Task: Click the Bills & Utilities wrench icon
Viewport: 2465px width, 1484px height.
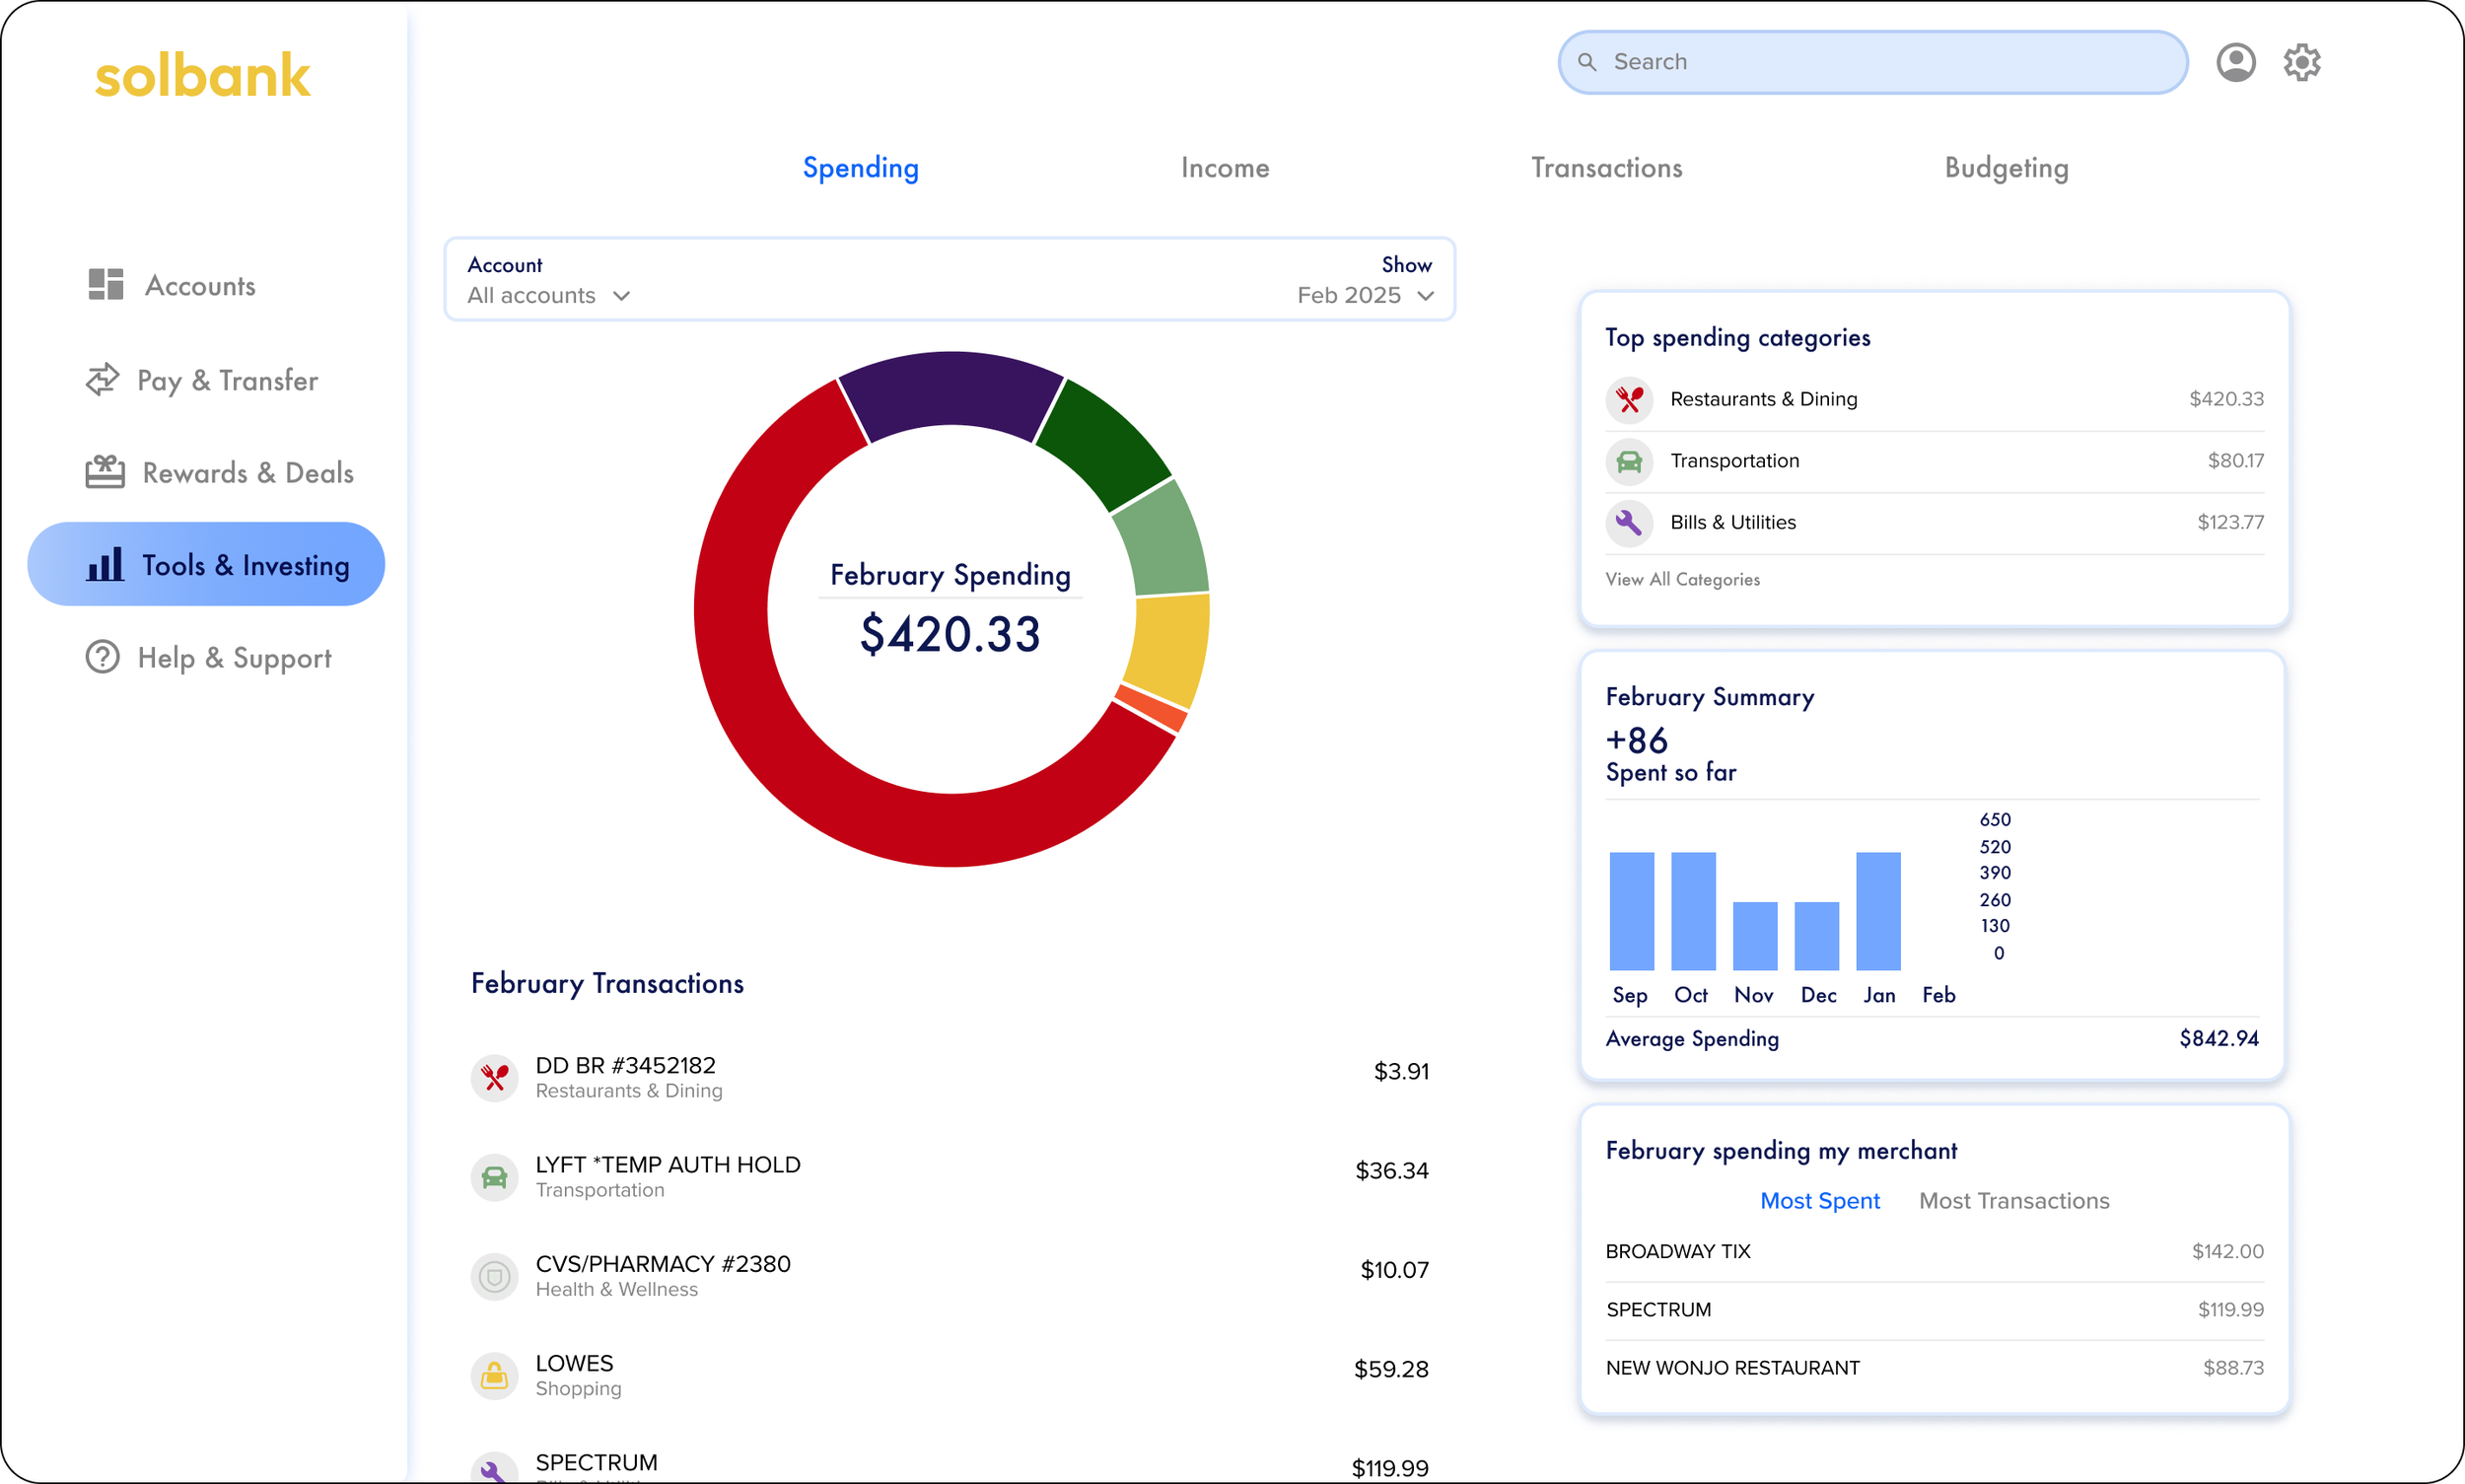Action: click(1629, 523)
